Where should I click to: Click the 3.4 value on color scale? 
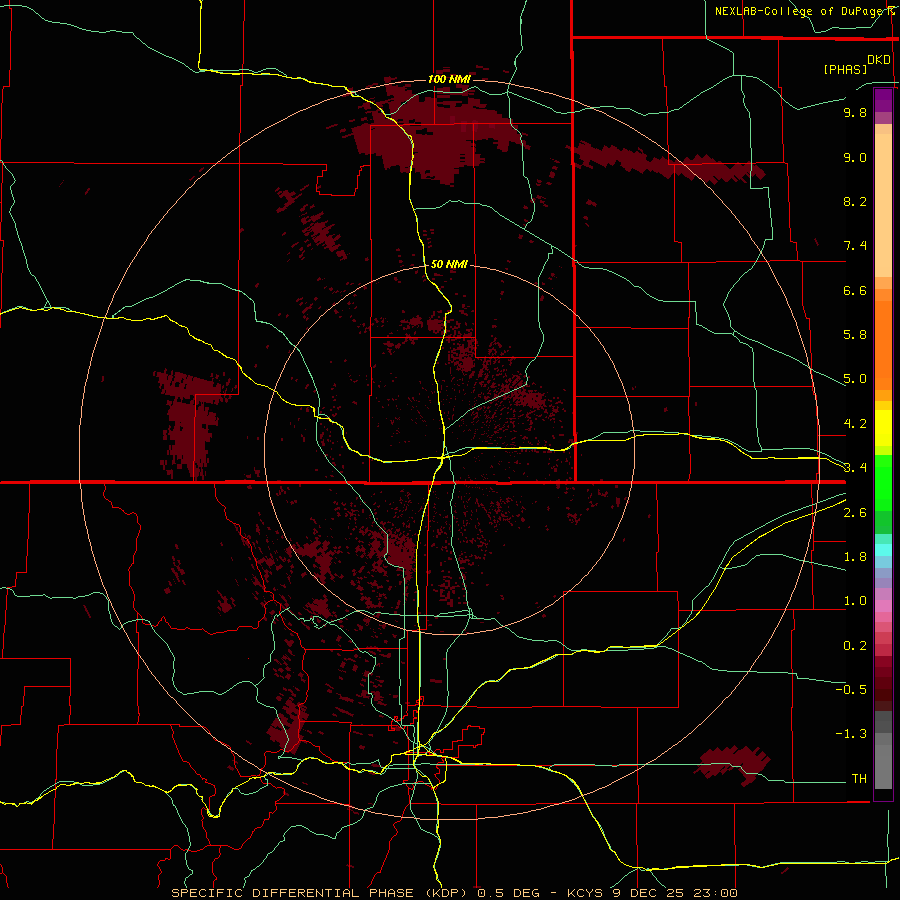pos(855,468)
